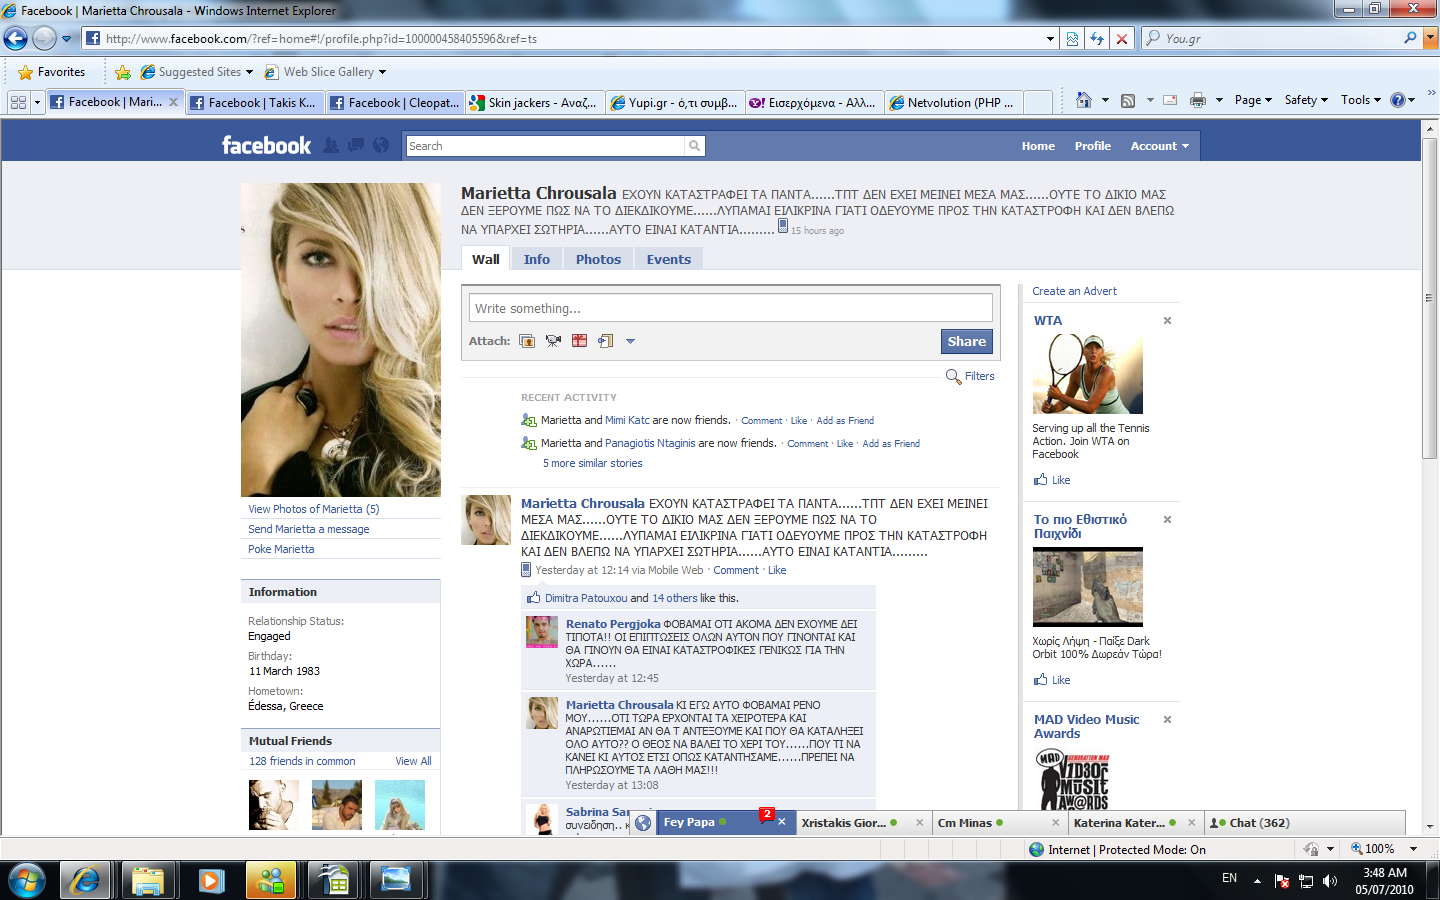The width and height of the screenshot is (1440, 900).
Task: Click the Stop loading icon
Action: pyautogui.click(x=1122, y=39)
